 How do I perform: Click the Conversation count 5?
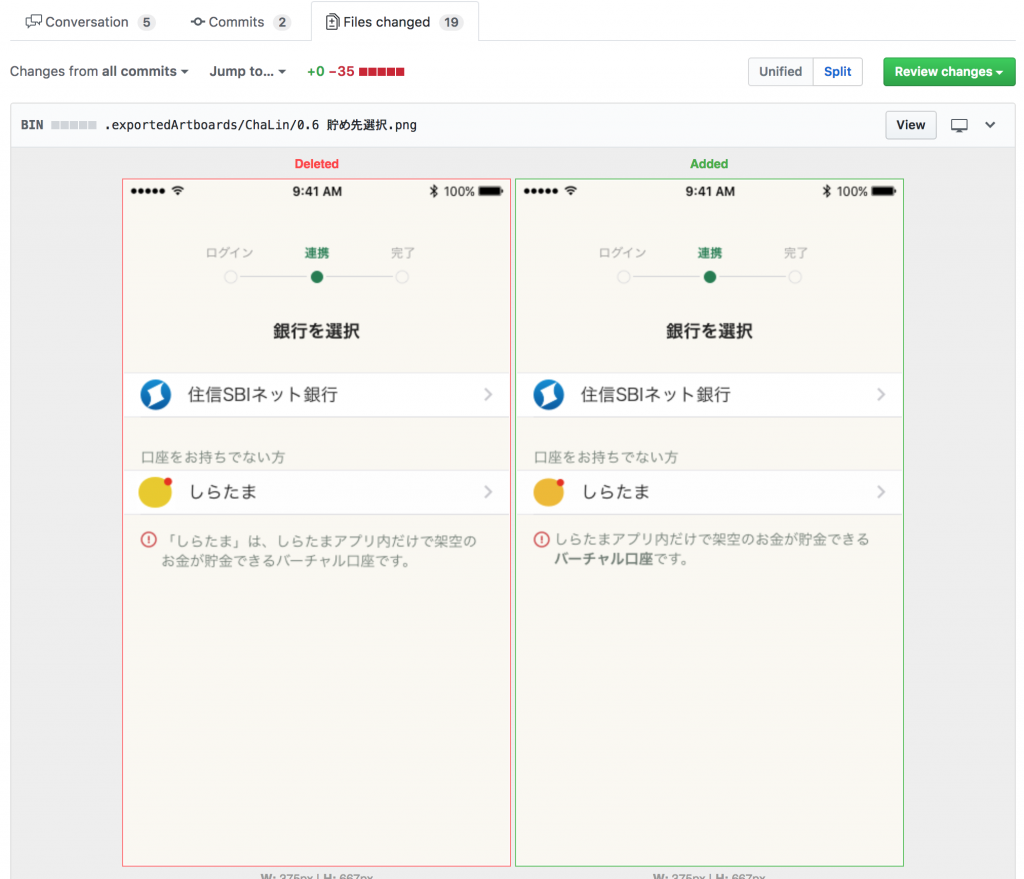click(x=146, y=22)
